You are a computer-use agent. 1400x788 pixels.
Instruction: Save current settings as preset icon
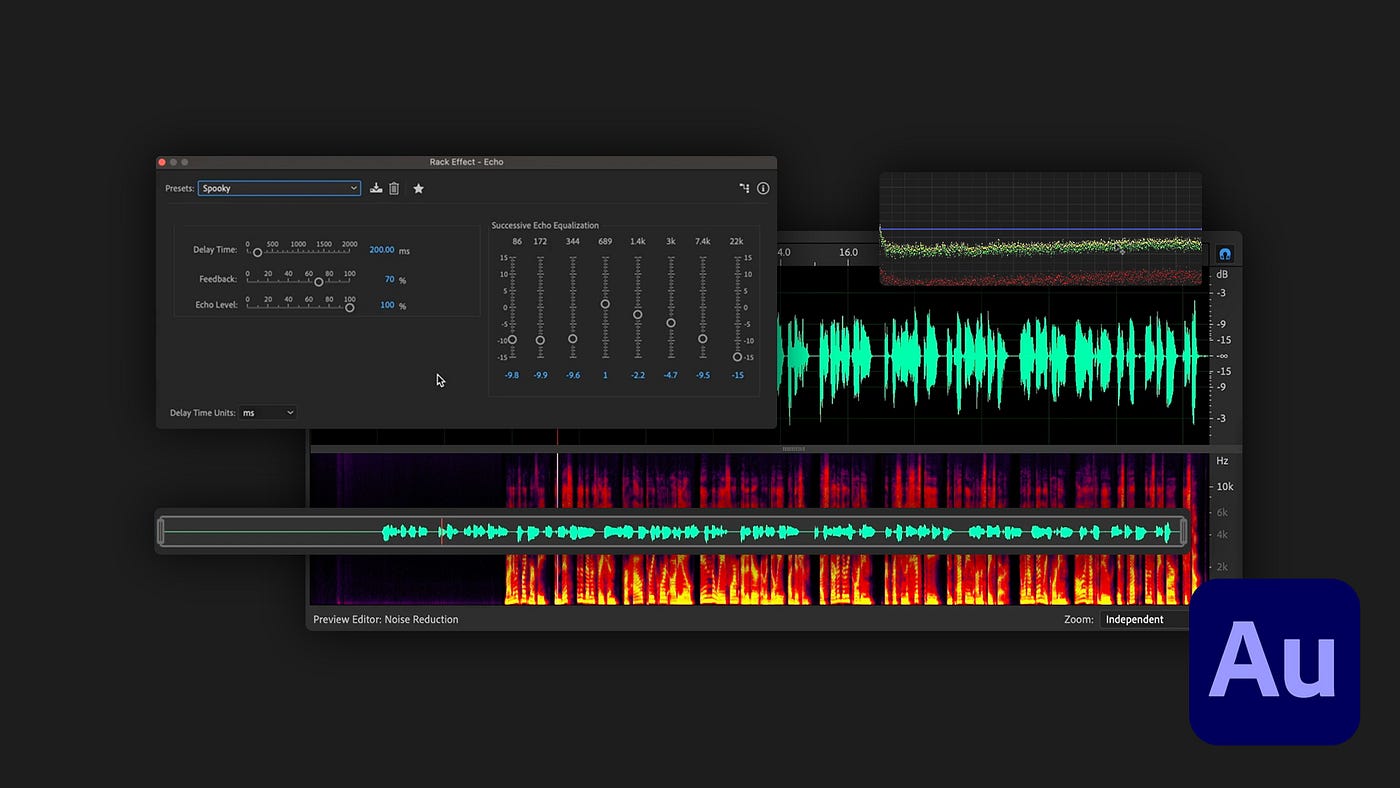[376, 188]
